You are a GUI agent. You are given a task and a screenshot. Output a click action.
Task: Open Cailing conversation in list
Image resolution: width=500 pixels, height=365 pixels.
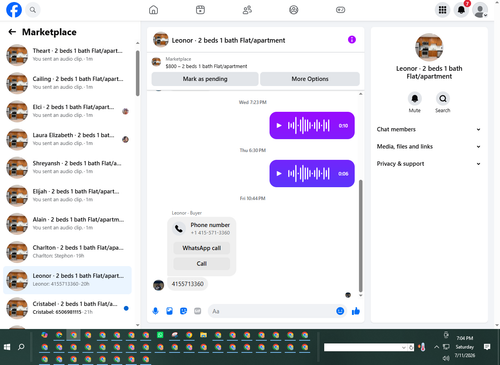[68, 83]
